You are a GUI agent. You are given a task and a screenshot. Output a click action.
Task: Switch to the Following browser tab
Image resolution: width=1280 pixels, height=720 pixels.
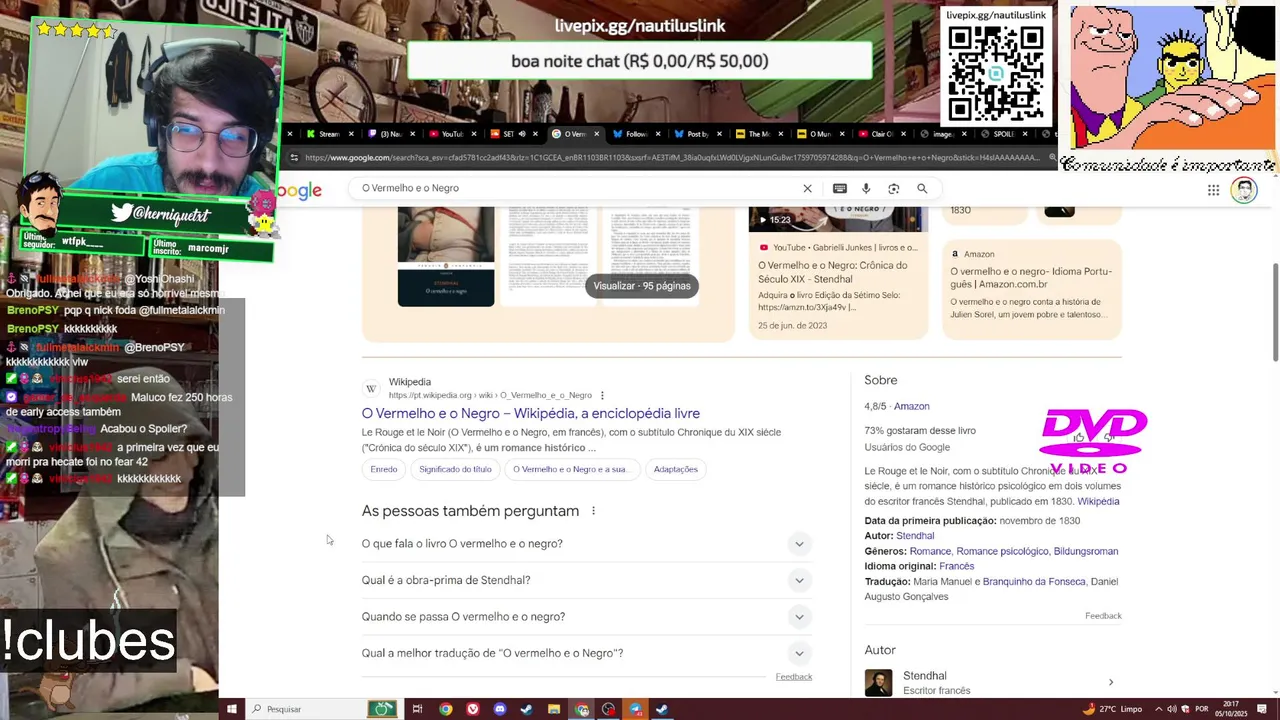[630, 134]
